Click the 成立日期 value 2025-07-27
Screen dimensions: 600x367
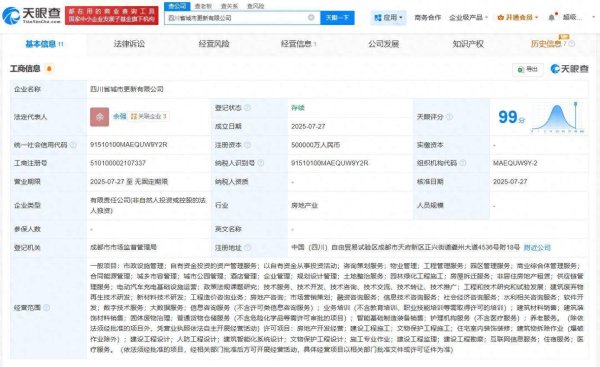click(308, 126)
